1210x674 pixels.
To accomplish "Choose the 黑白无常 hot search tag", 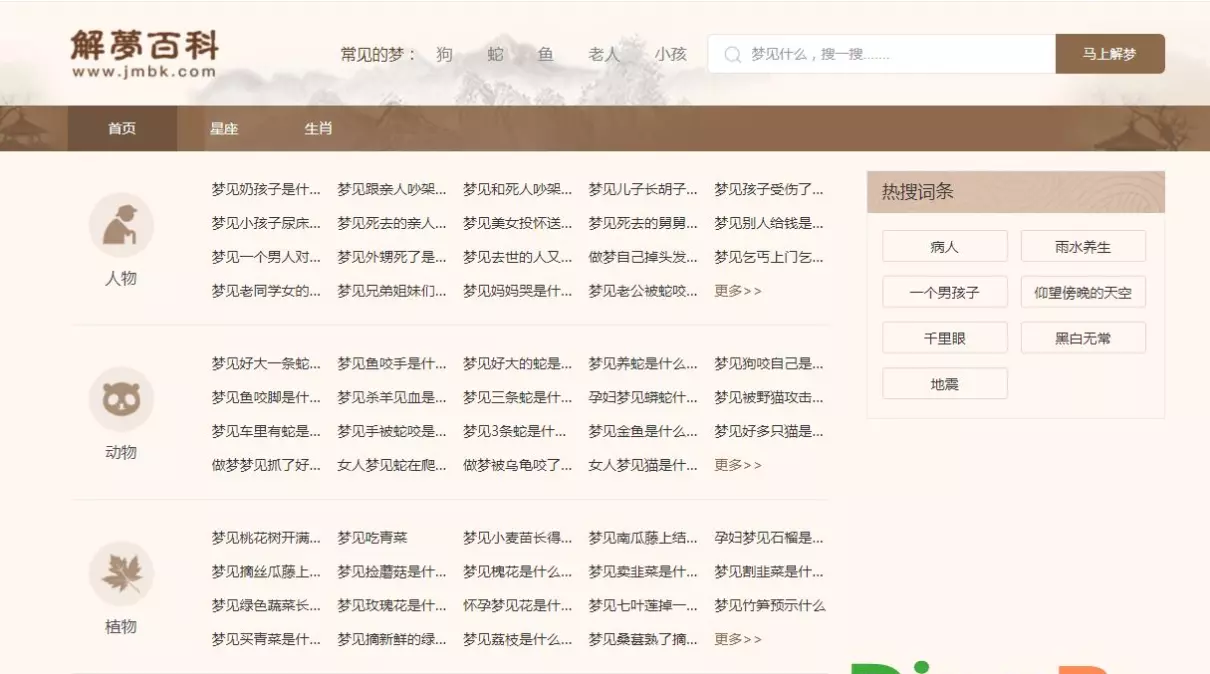I will coord(1083,339).
